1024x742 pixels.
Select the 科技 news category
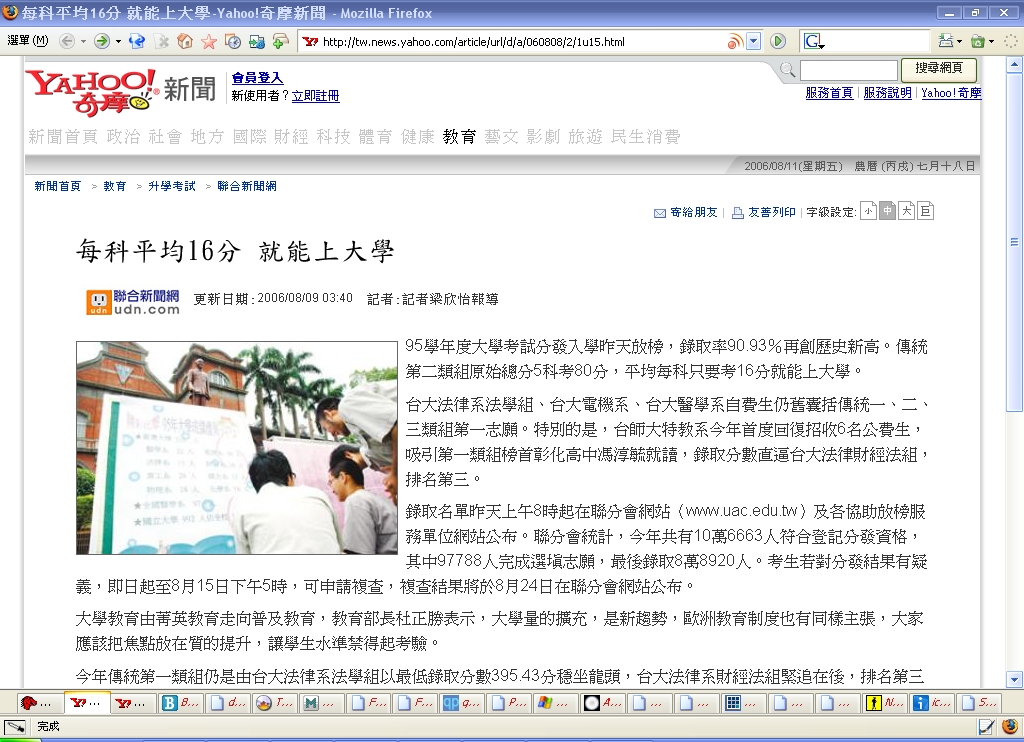coord(334,137)
